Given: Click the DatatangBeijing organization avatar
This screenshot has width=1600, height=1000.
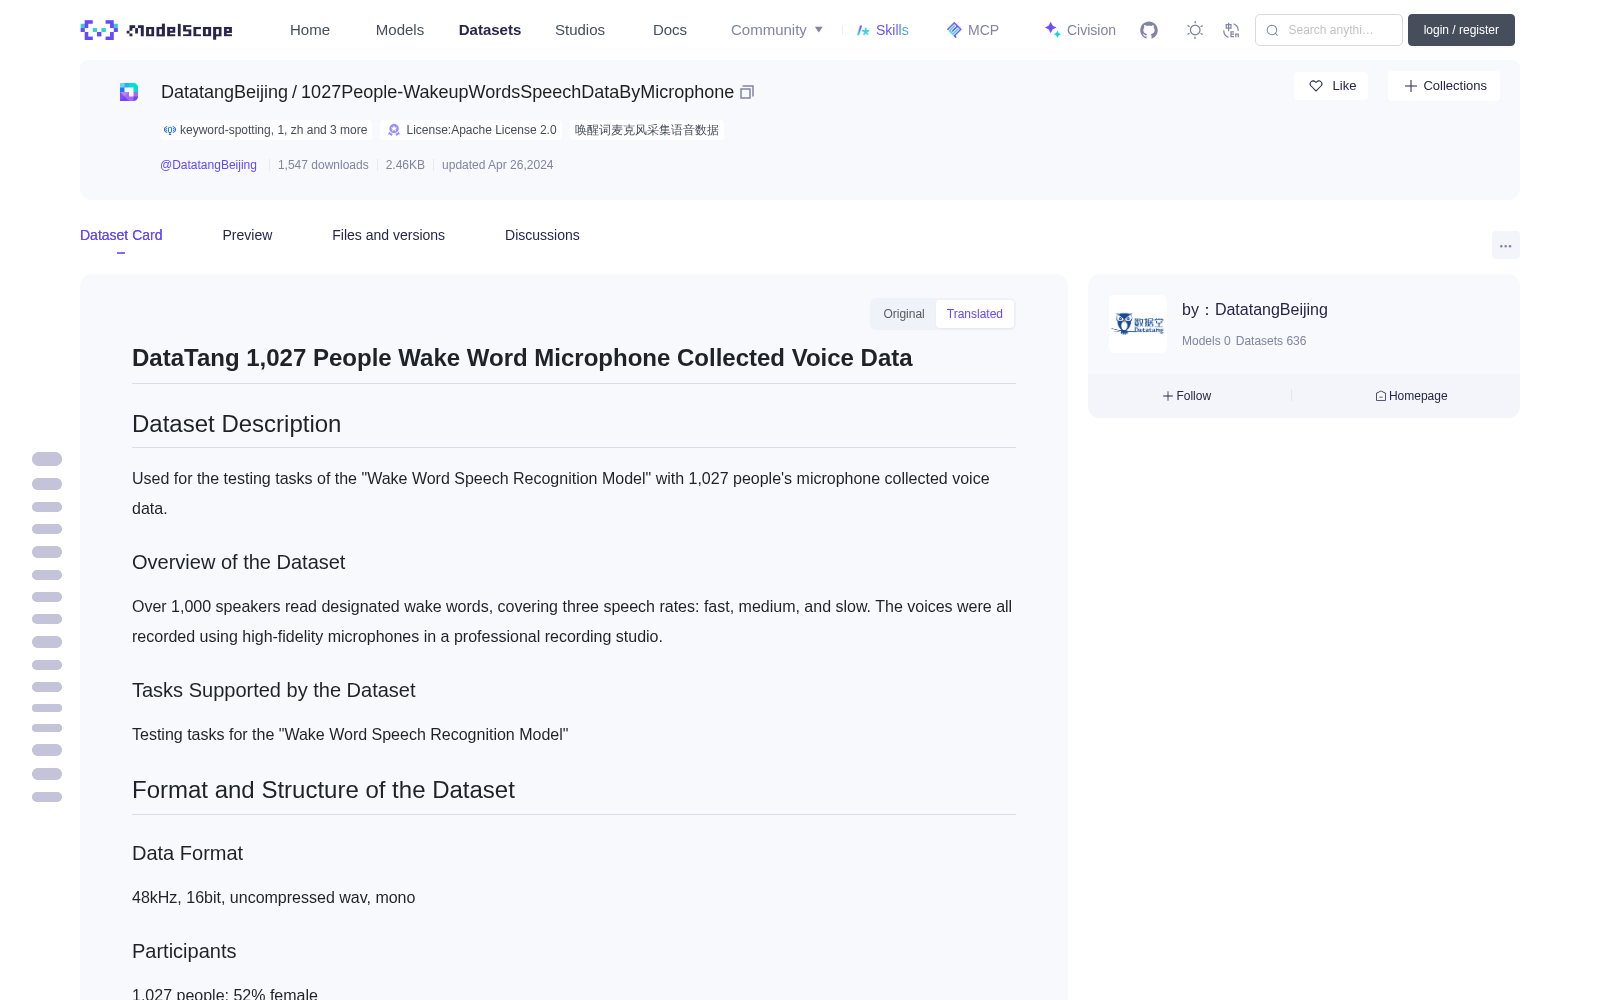Looking at the screenshot, I should pyautogui.click(x=1138, y=324).
